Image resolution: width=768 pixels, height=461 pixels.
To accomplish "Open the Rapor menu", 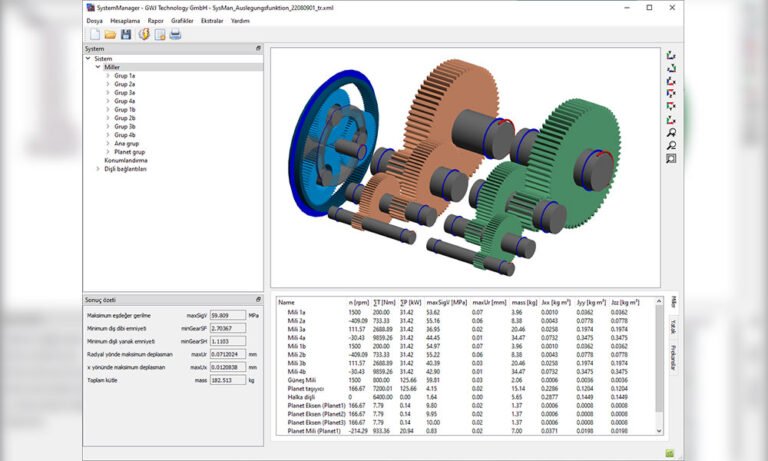I will tap(156, 21).
